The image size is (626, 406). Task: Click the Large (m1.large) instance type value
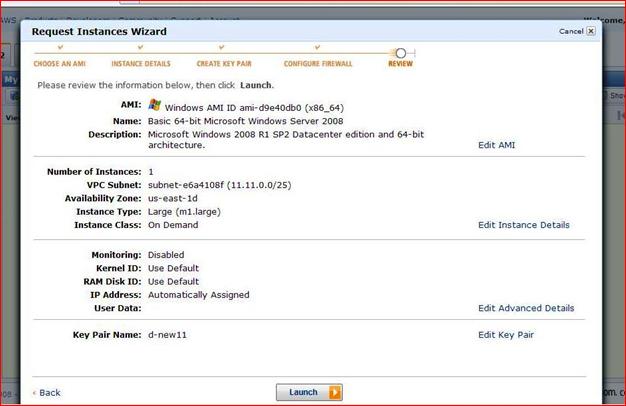pyautogui.click(x=184, y=212)
